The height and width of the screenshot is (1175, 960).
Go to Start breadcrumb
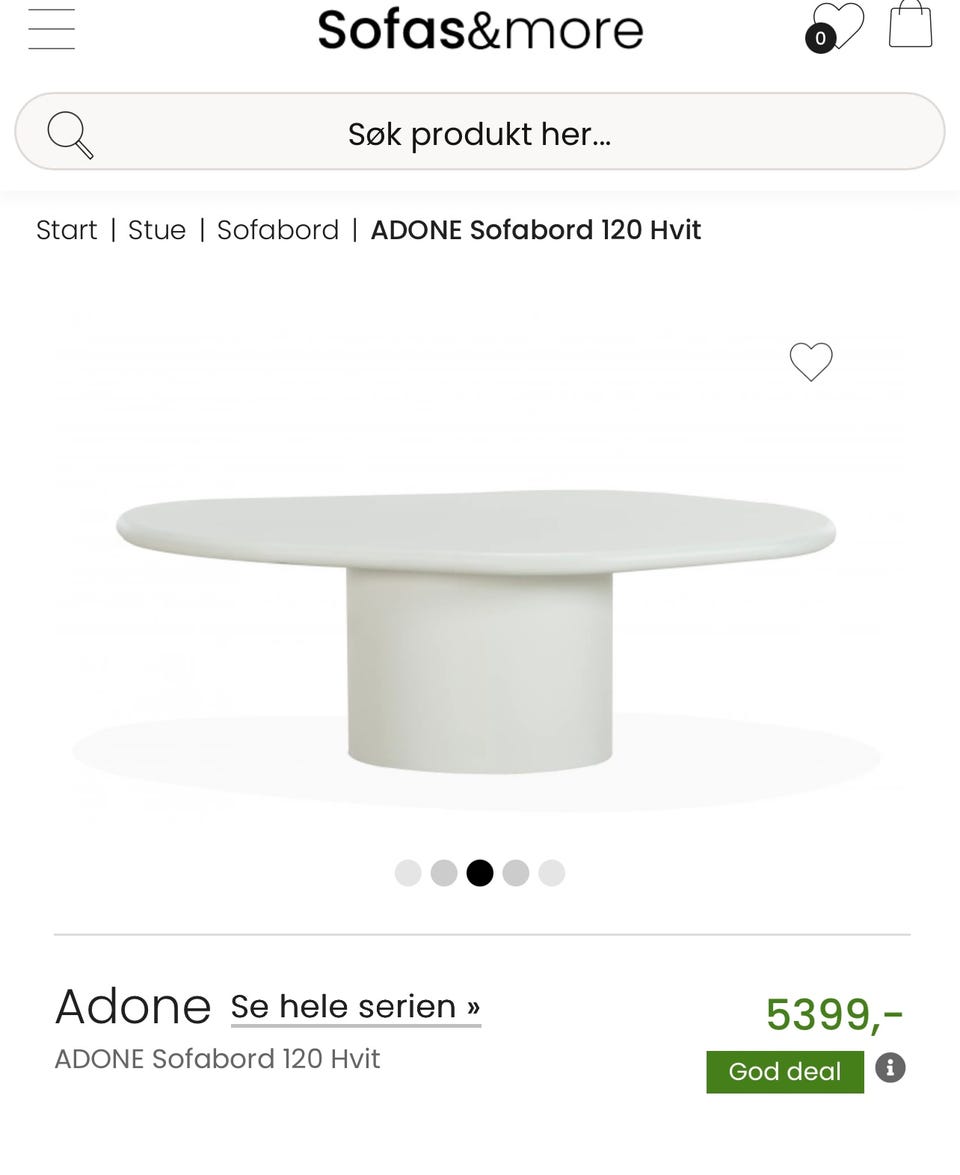(67, 230)
